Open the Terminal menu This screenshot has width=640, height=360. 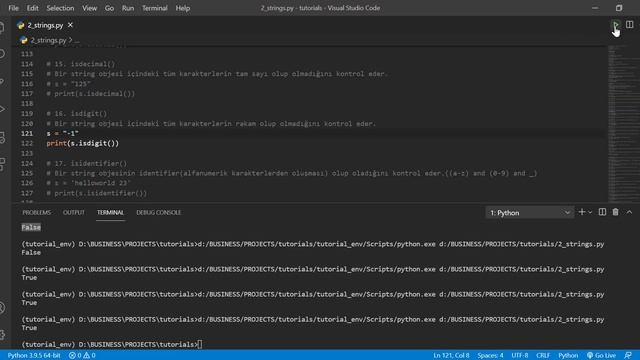click(x=155, y=8)
